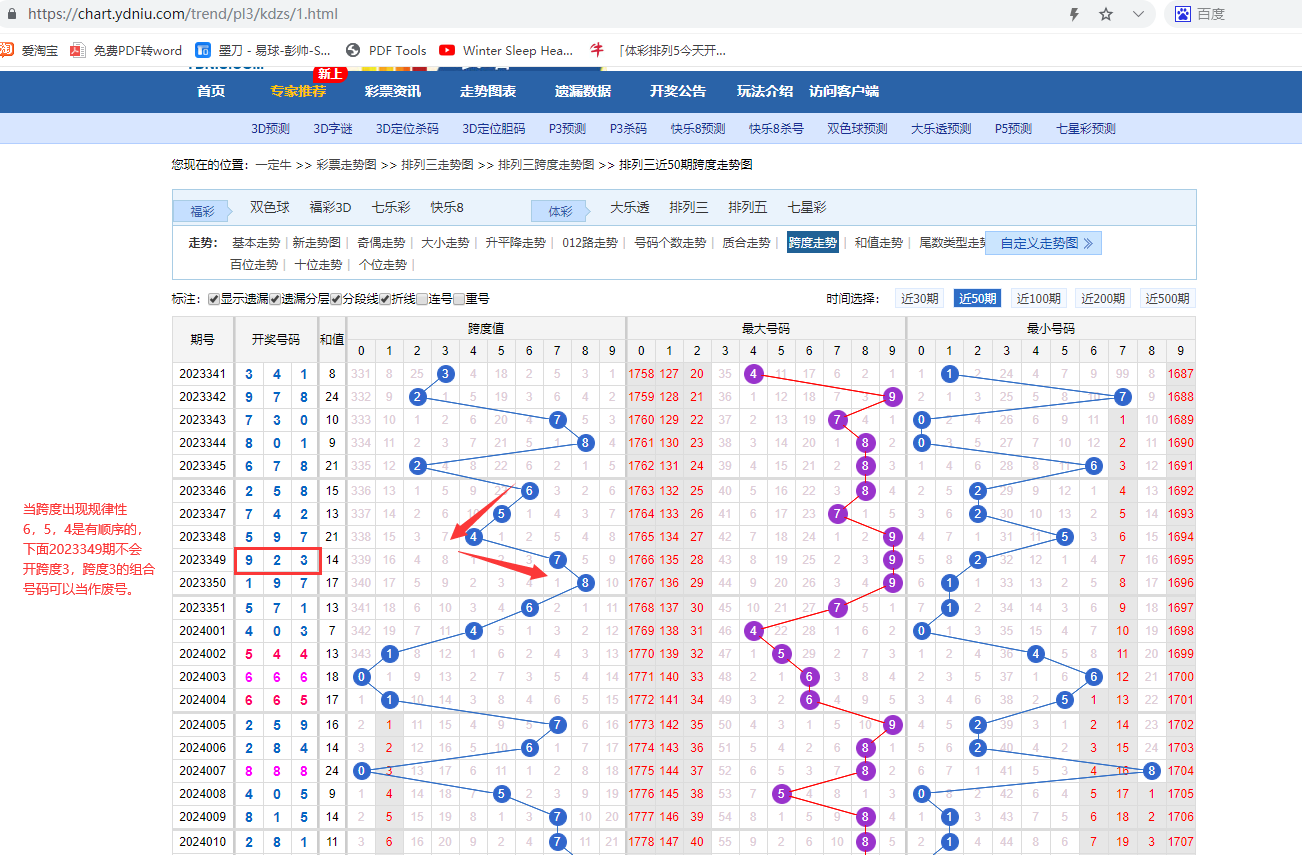The height and width of the screenshot is (855, 1302).
Task: Uncheck the 显示遗漏 checkbox
Action: pos(214,299)
